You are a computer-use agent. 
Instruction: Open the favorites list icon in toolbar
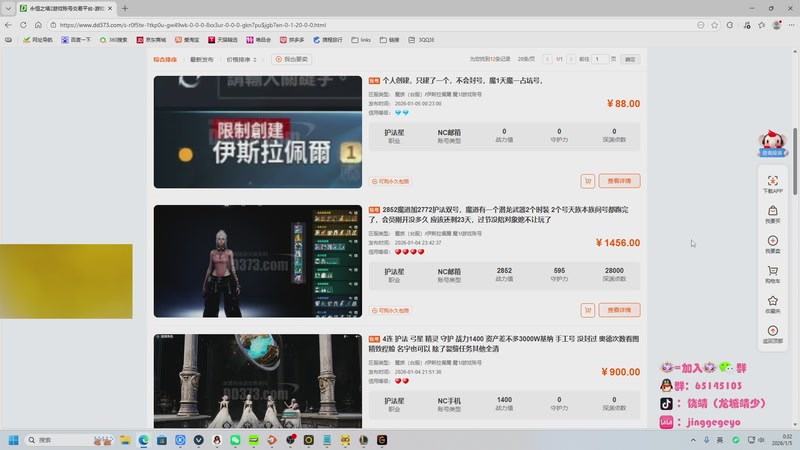click(x=762, y=24)
